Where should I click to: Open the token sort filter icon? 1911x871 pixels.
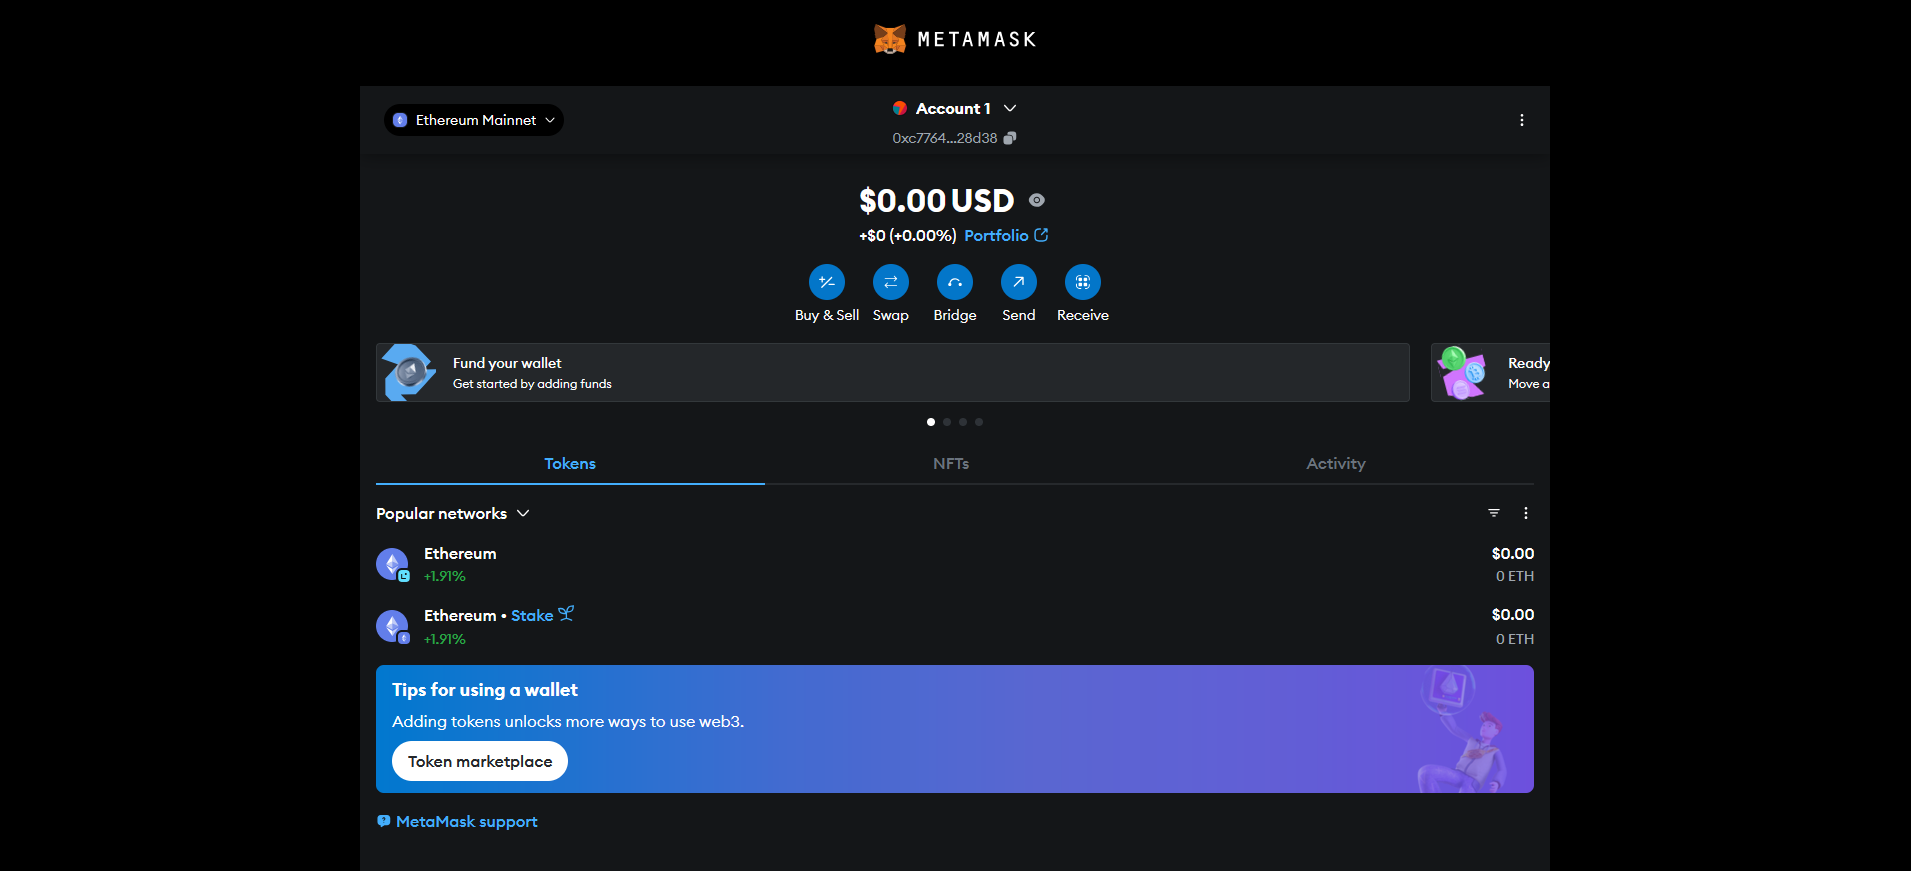tap(1494, 513)
